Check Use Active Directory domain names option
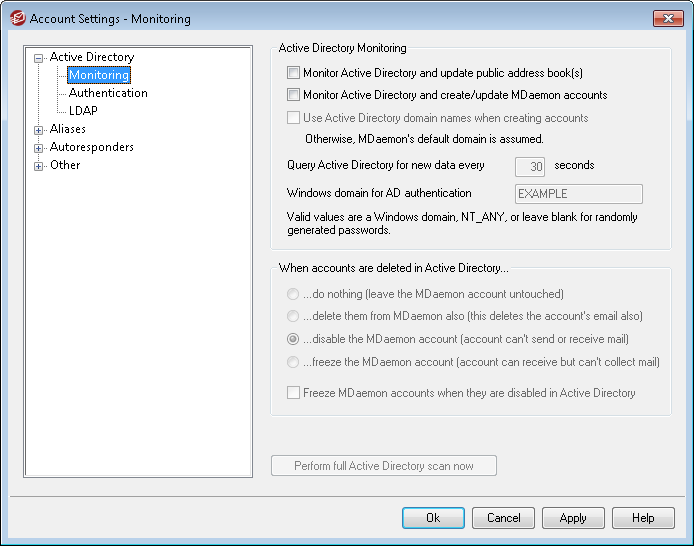Viewport: 694px width, 546px height. point(293,118)
